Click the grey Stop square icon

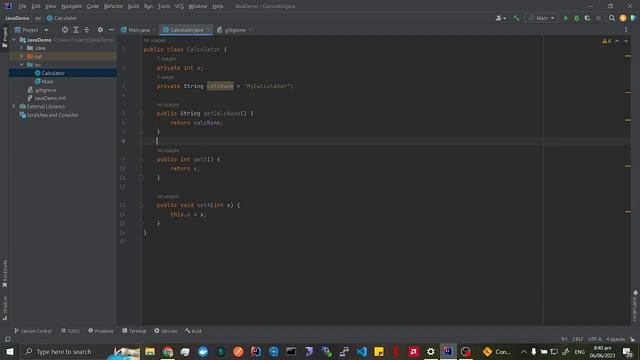598,18
